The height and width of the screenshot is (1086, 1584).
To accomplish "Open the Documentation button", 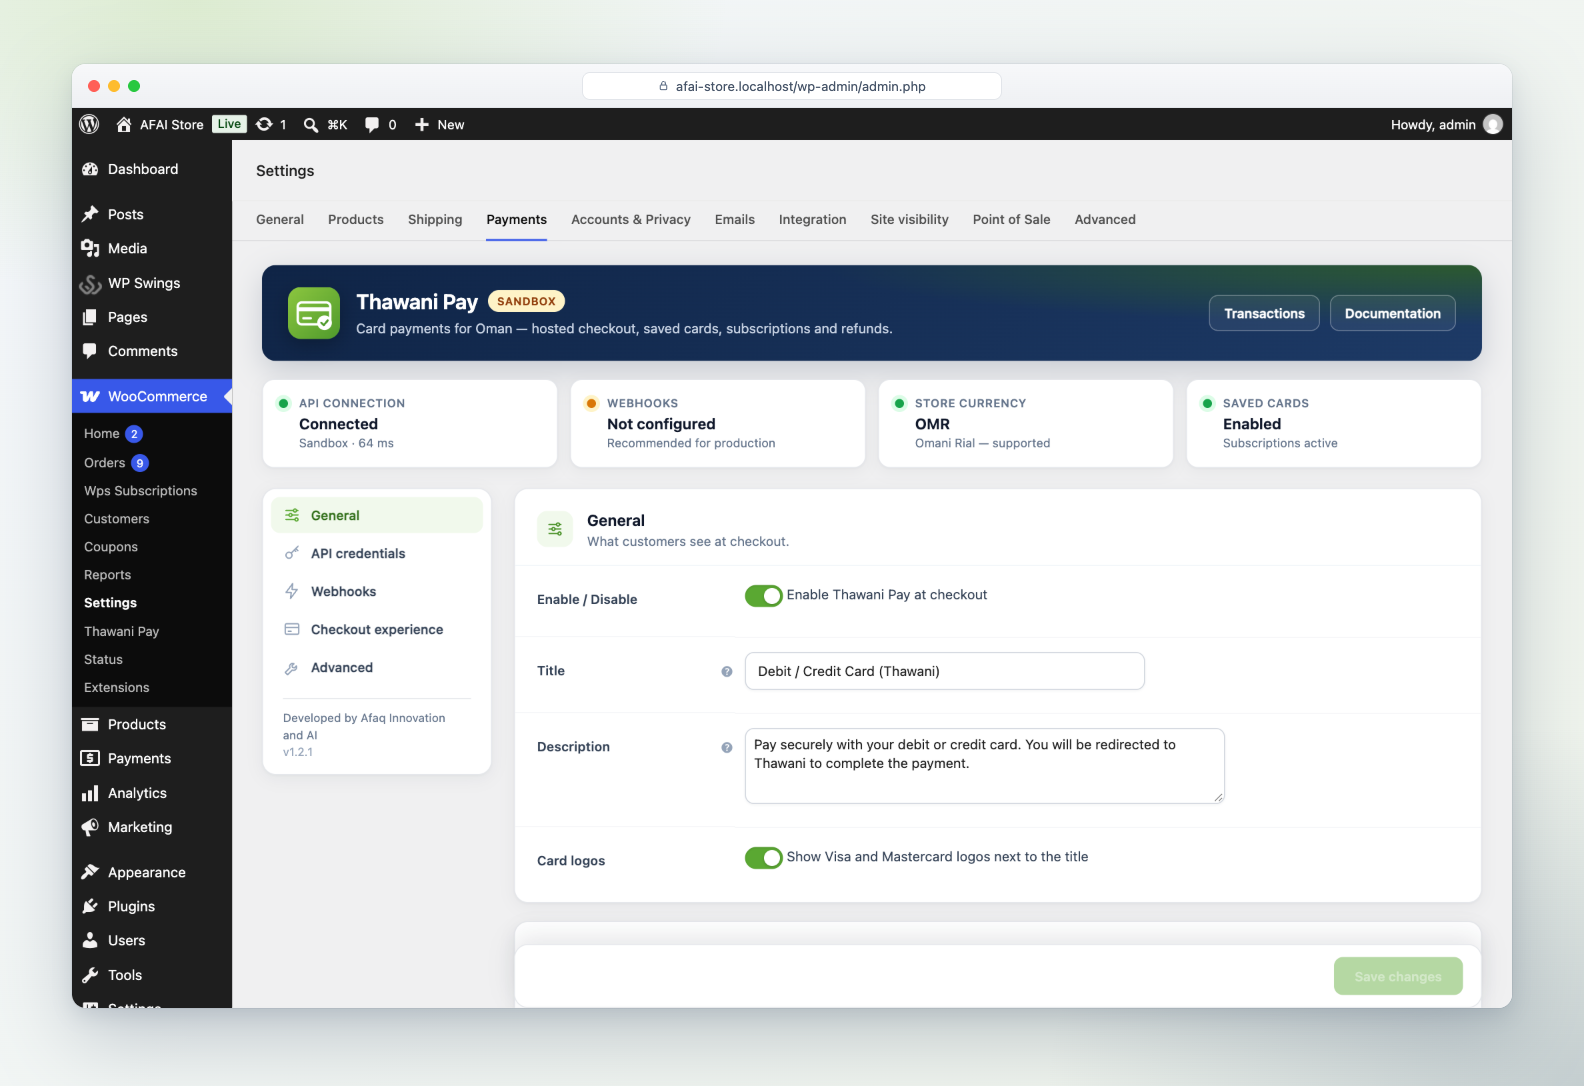I will (1392, 313).
